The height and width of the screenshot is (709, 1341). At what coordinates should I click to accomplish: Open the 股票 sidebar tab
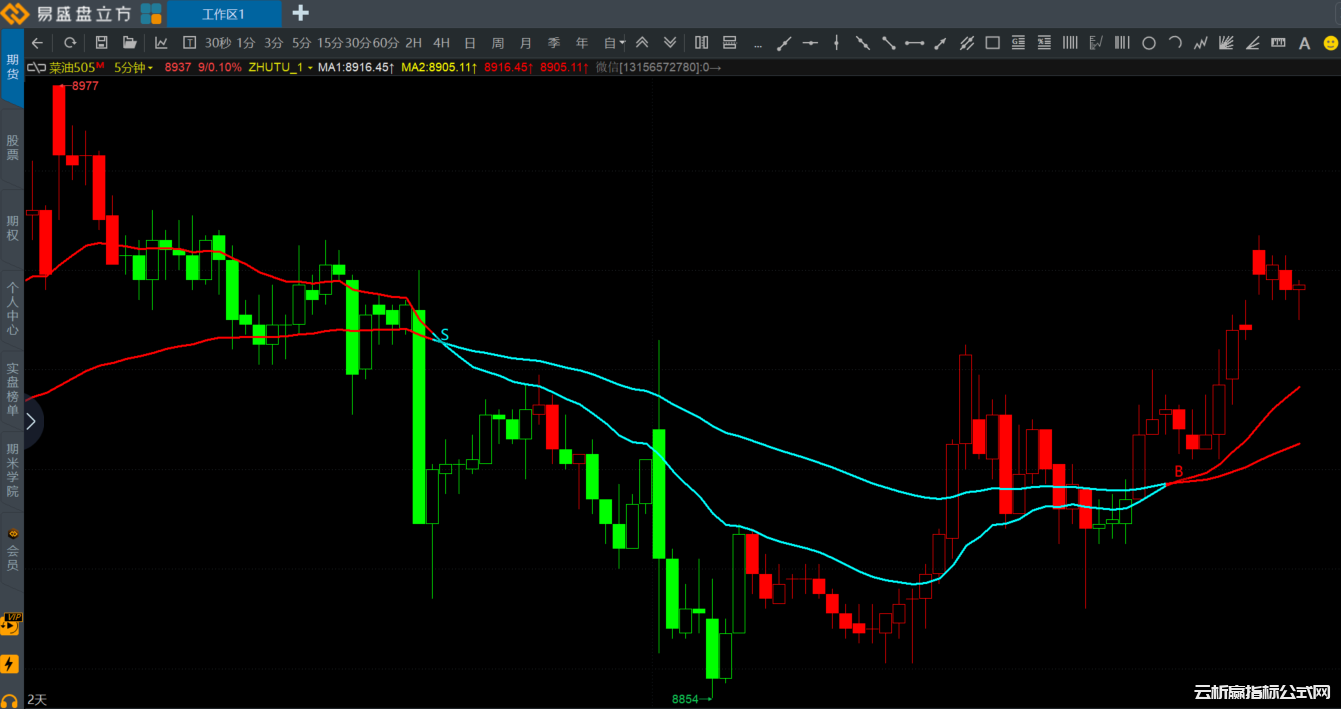click(x=12, y=148)
